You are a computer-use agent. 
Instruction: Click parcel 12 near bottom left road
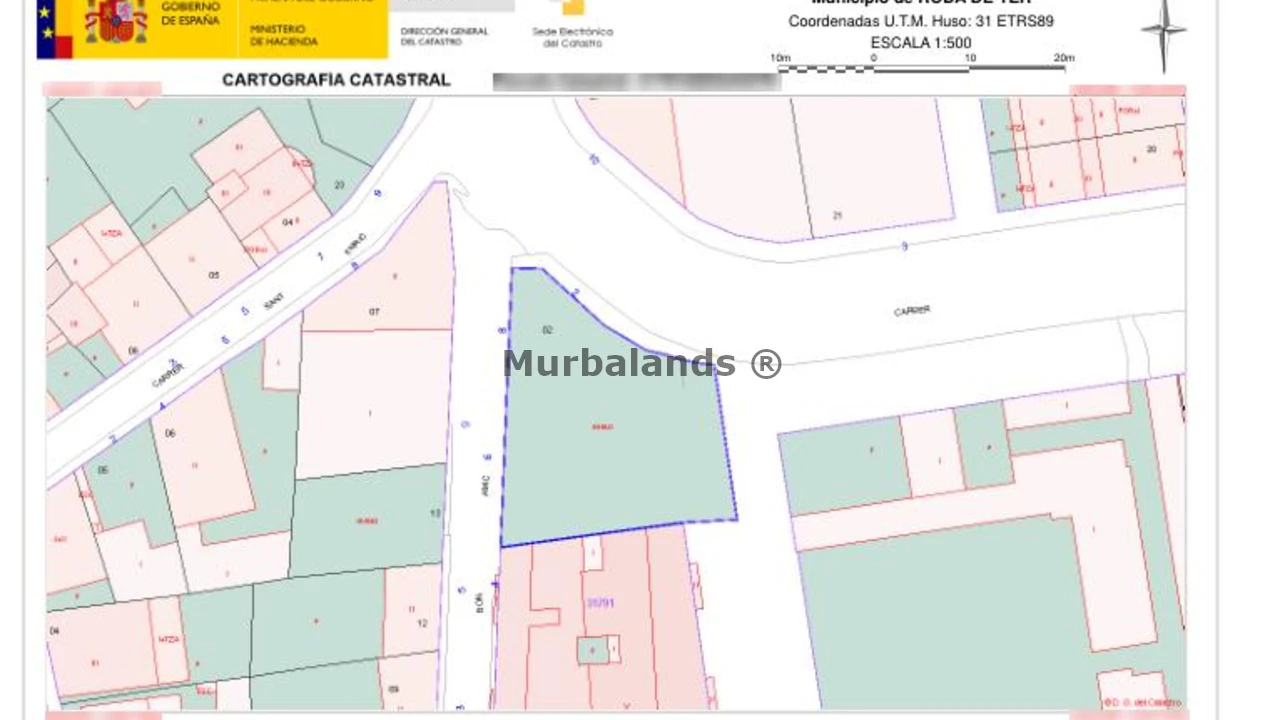coord(422,623)
